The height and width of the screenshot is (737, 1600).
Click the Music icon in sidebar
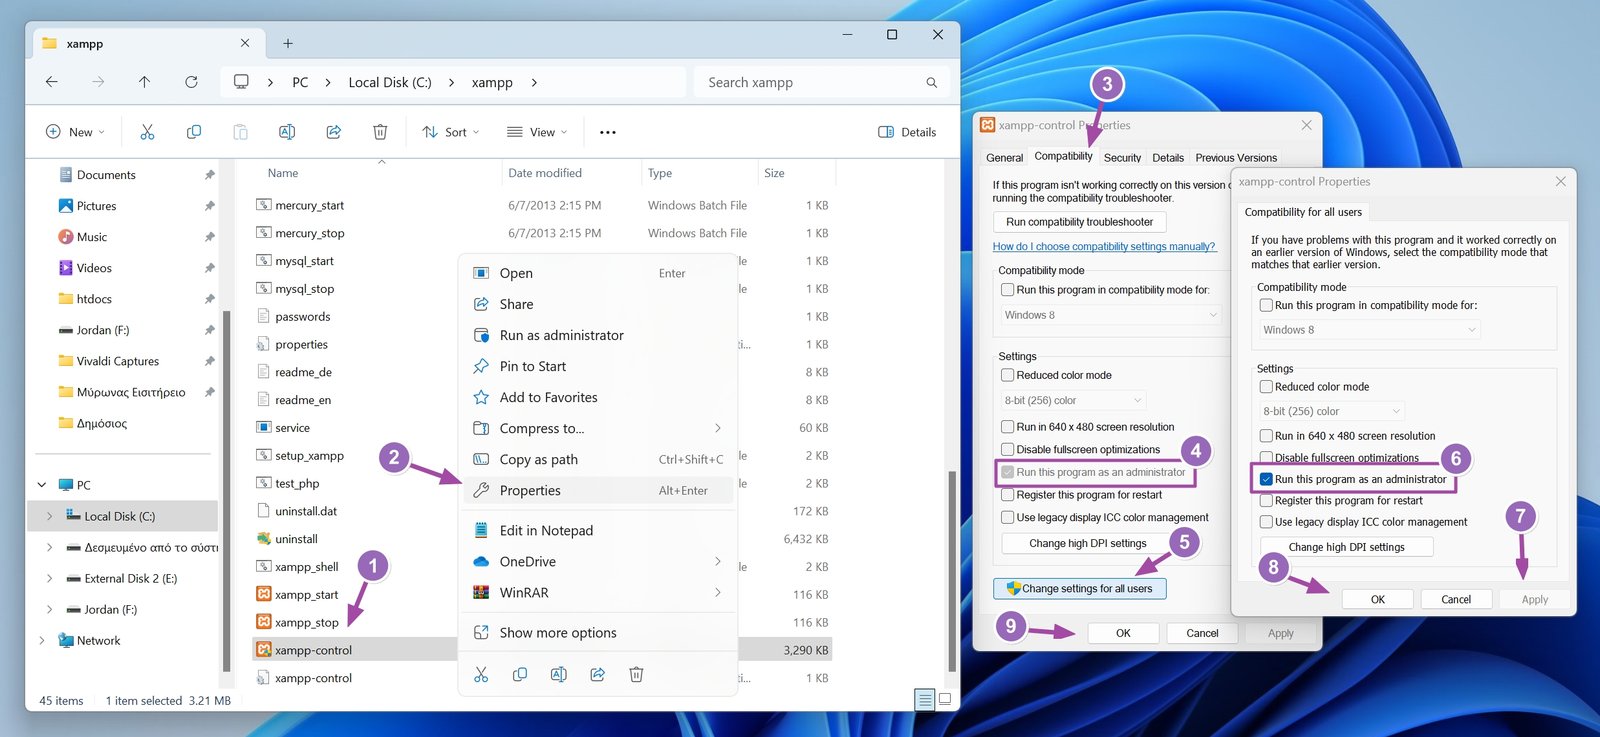66,237
